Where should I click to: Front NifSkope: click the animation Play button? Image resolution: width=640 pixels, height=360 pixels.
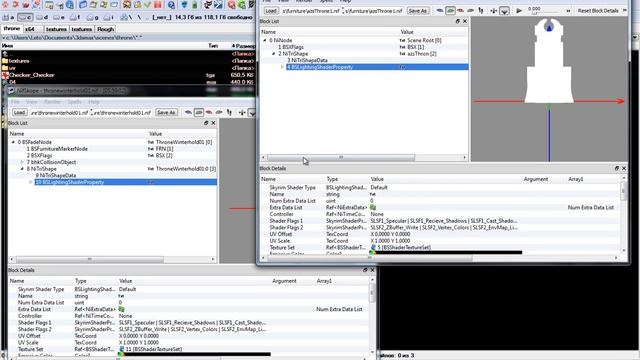[519, 11]
